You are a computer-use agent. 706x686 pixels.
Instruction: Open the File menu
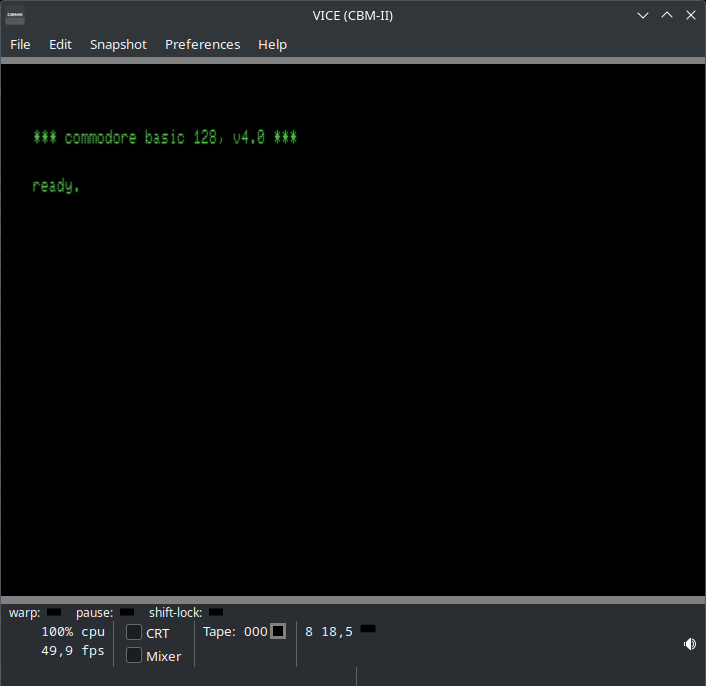20,44
